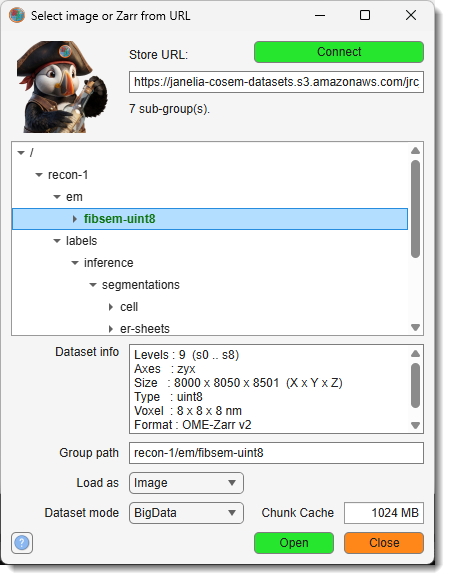The width and height of the screenshot is (450, 580).
Task: Click the tree scroll-down arrow
Action: coord(416,327)
